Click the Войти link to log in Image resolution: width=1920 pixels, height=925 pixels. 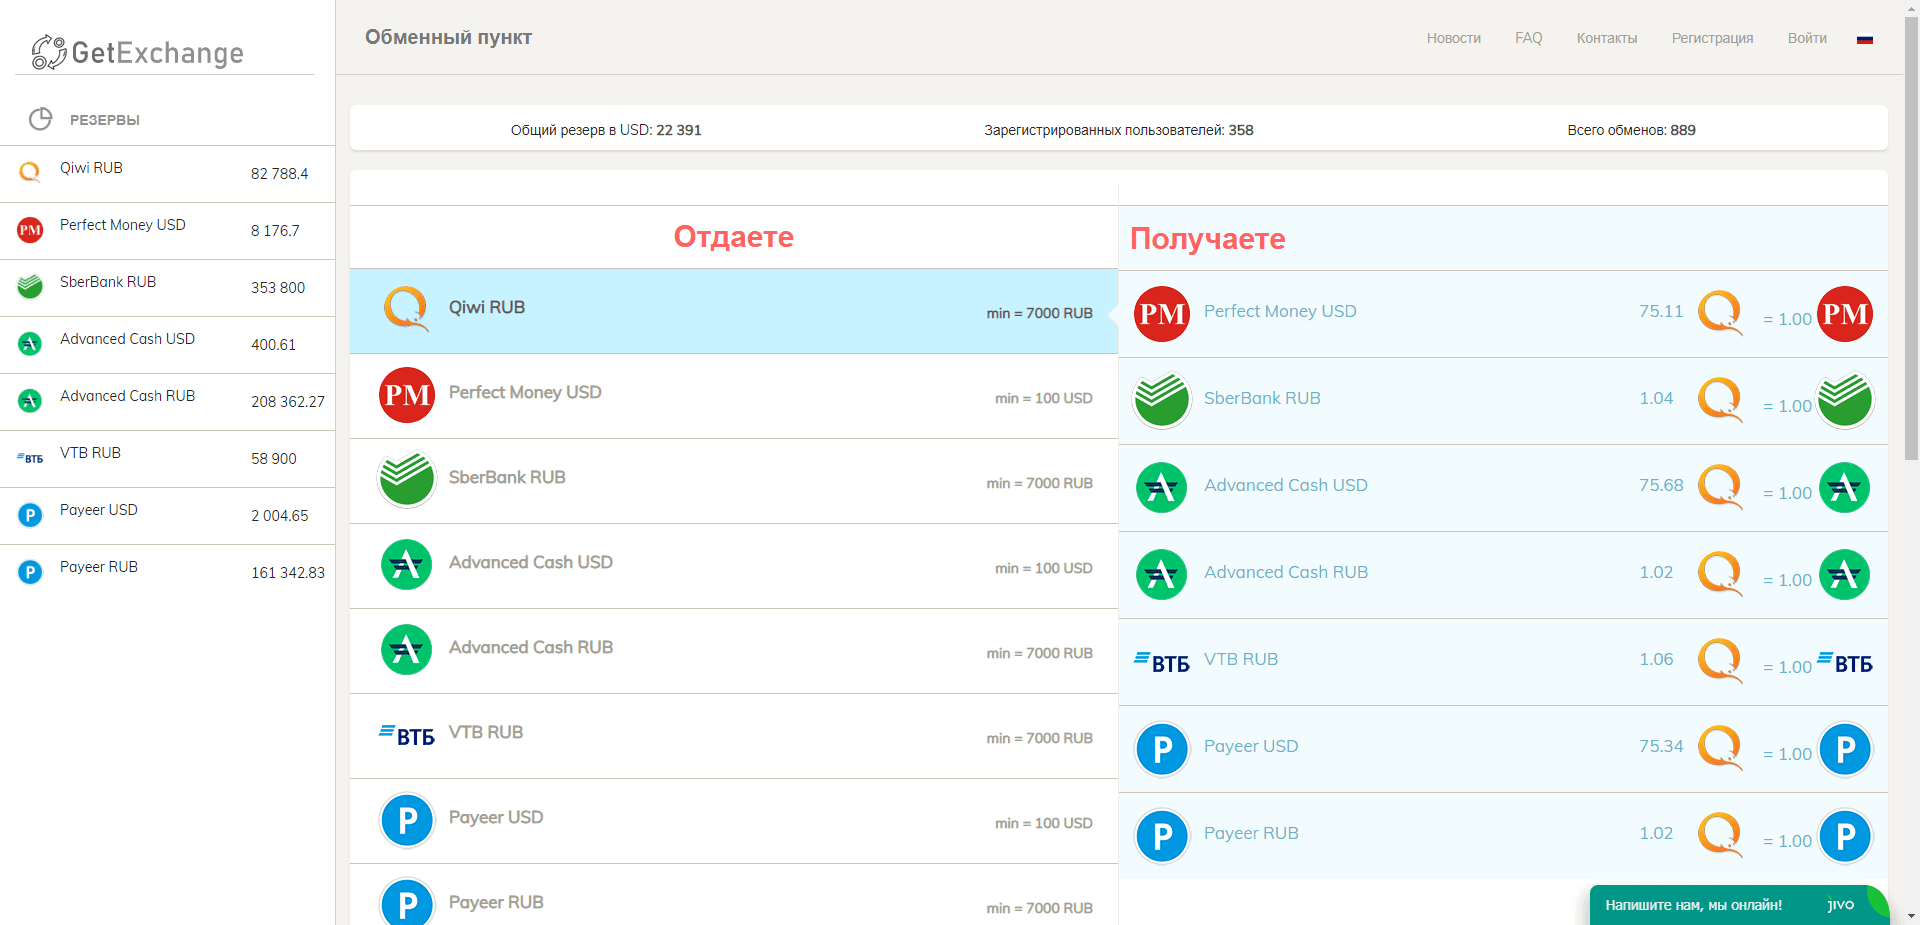click(x=1807, y=38)
